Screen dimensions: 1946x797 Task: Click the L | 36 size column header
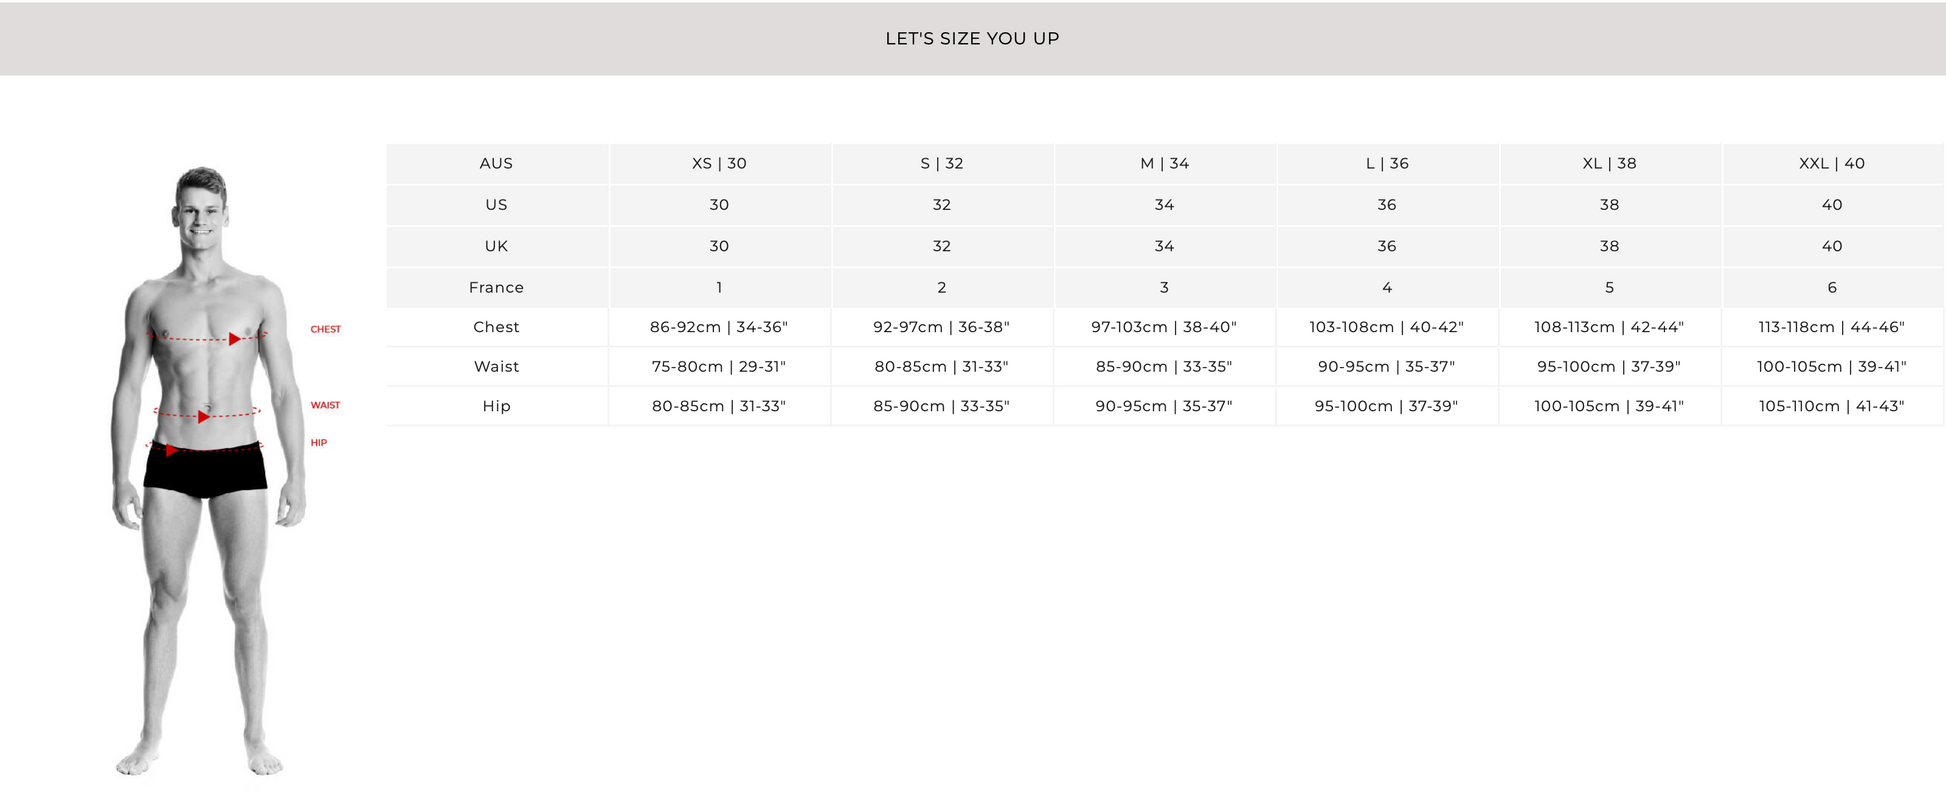point(1387,163)
